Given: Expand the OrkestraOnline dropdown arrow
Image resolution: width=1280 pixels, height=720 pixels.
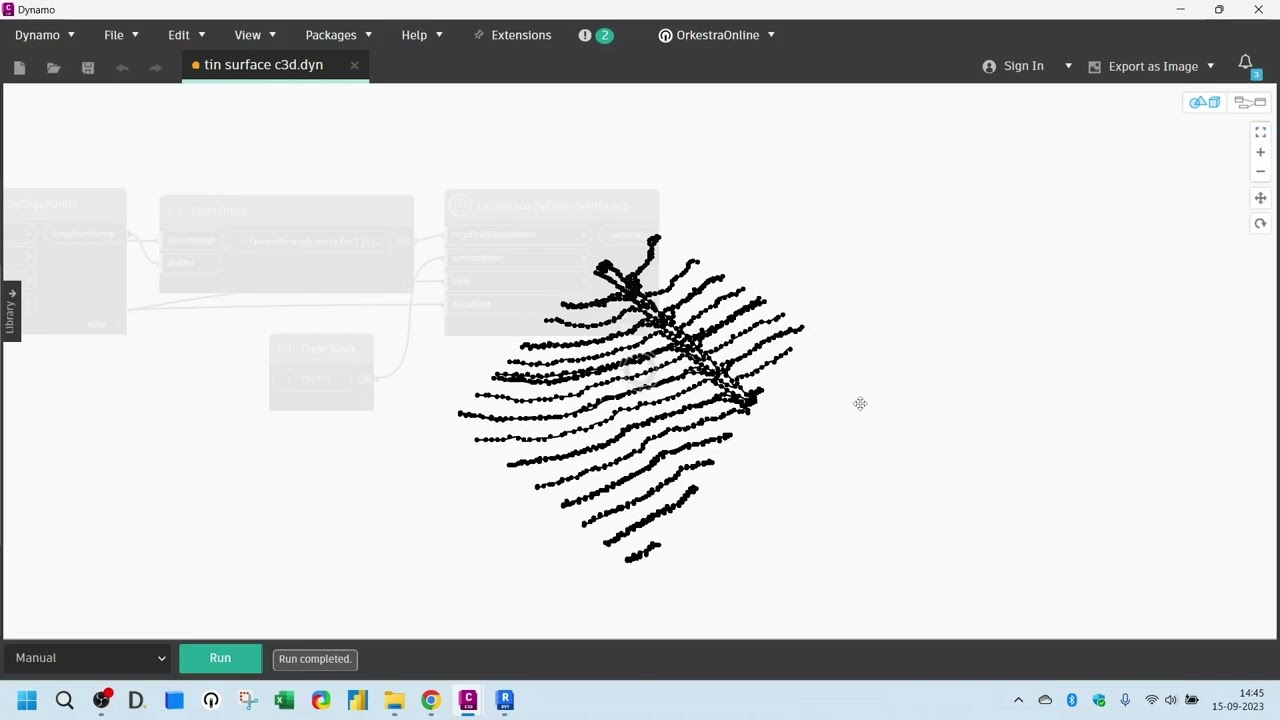Looking at the screenshot, I should [770, 35].
